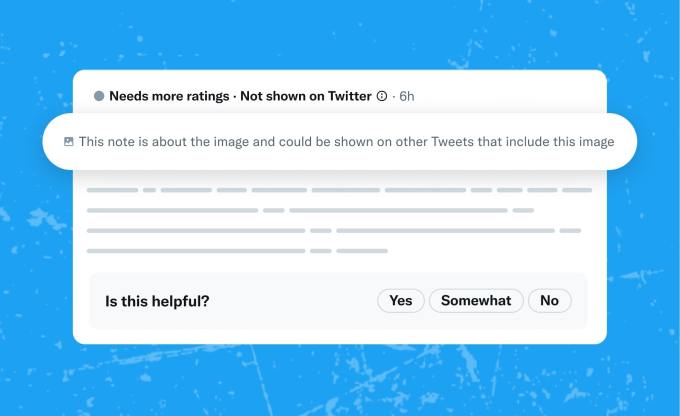Image resolution: width=680 pixels, height=416 pixels.
Task: Choose the "Somewhat" helpfulness option
Action: tap(476, 300)
